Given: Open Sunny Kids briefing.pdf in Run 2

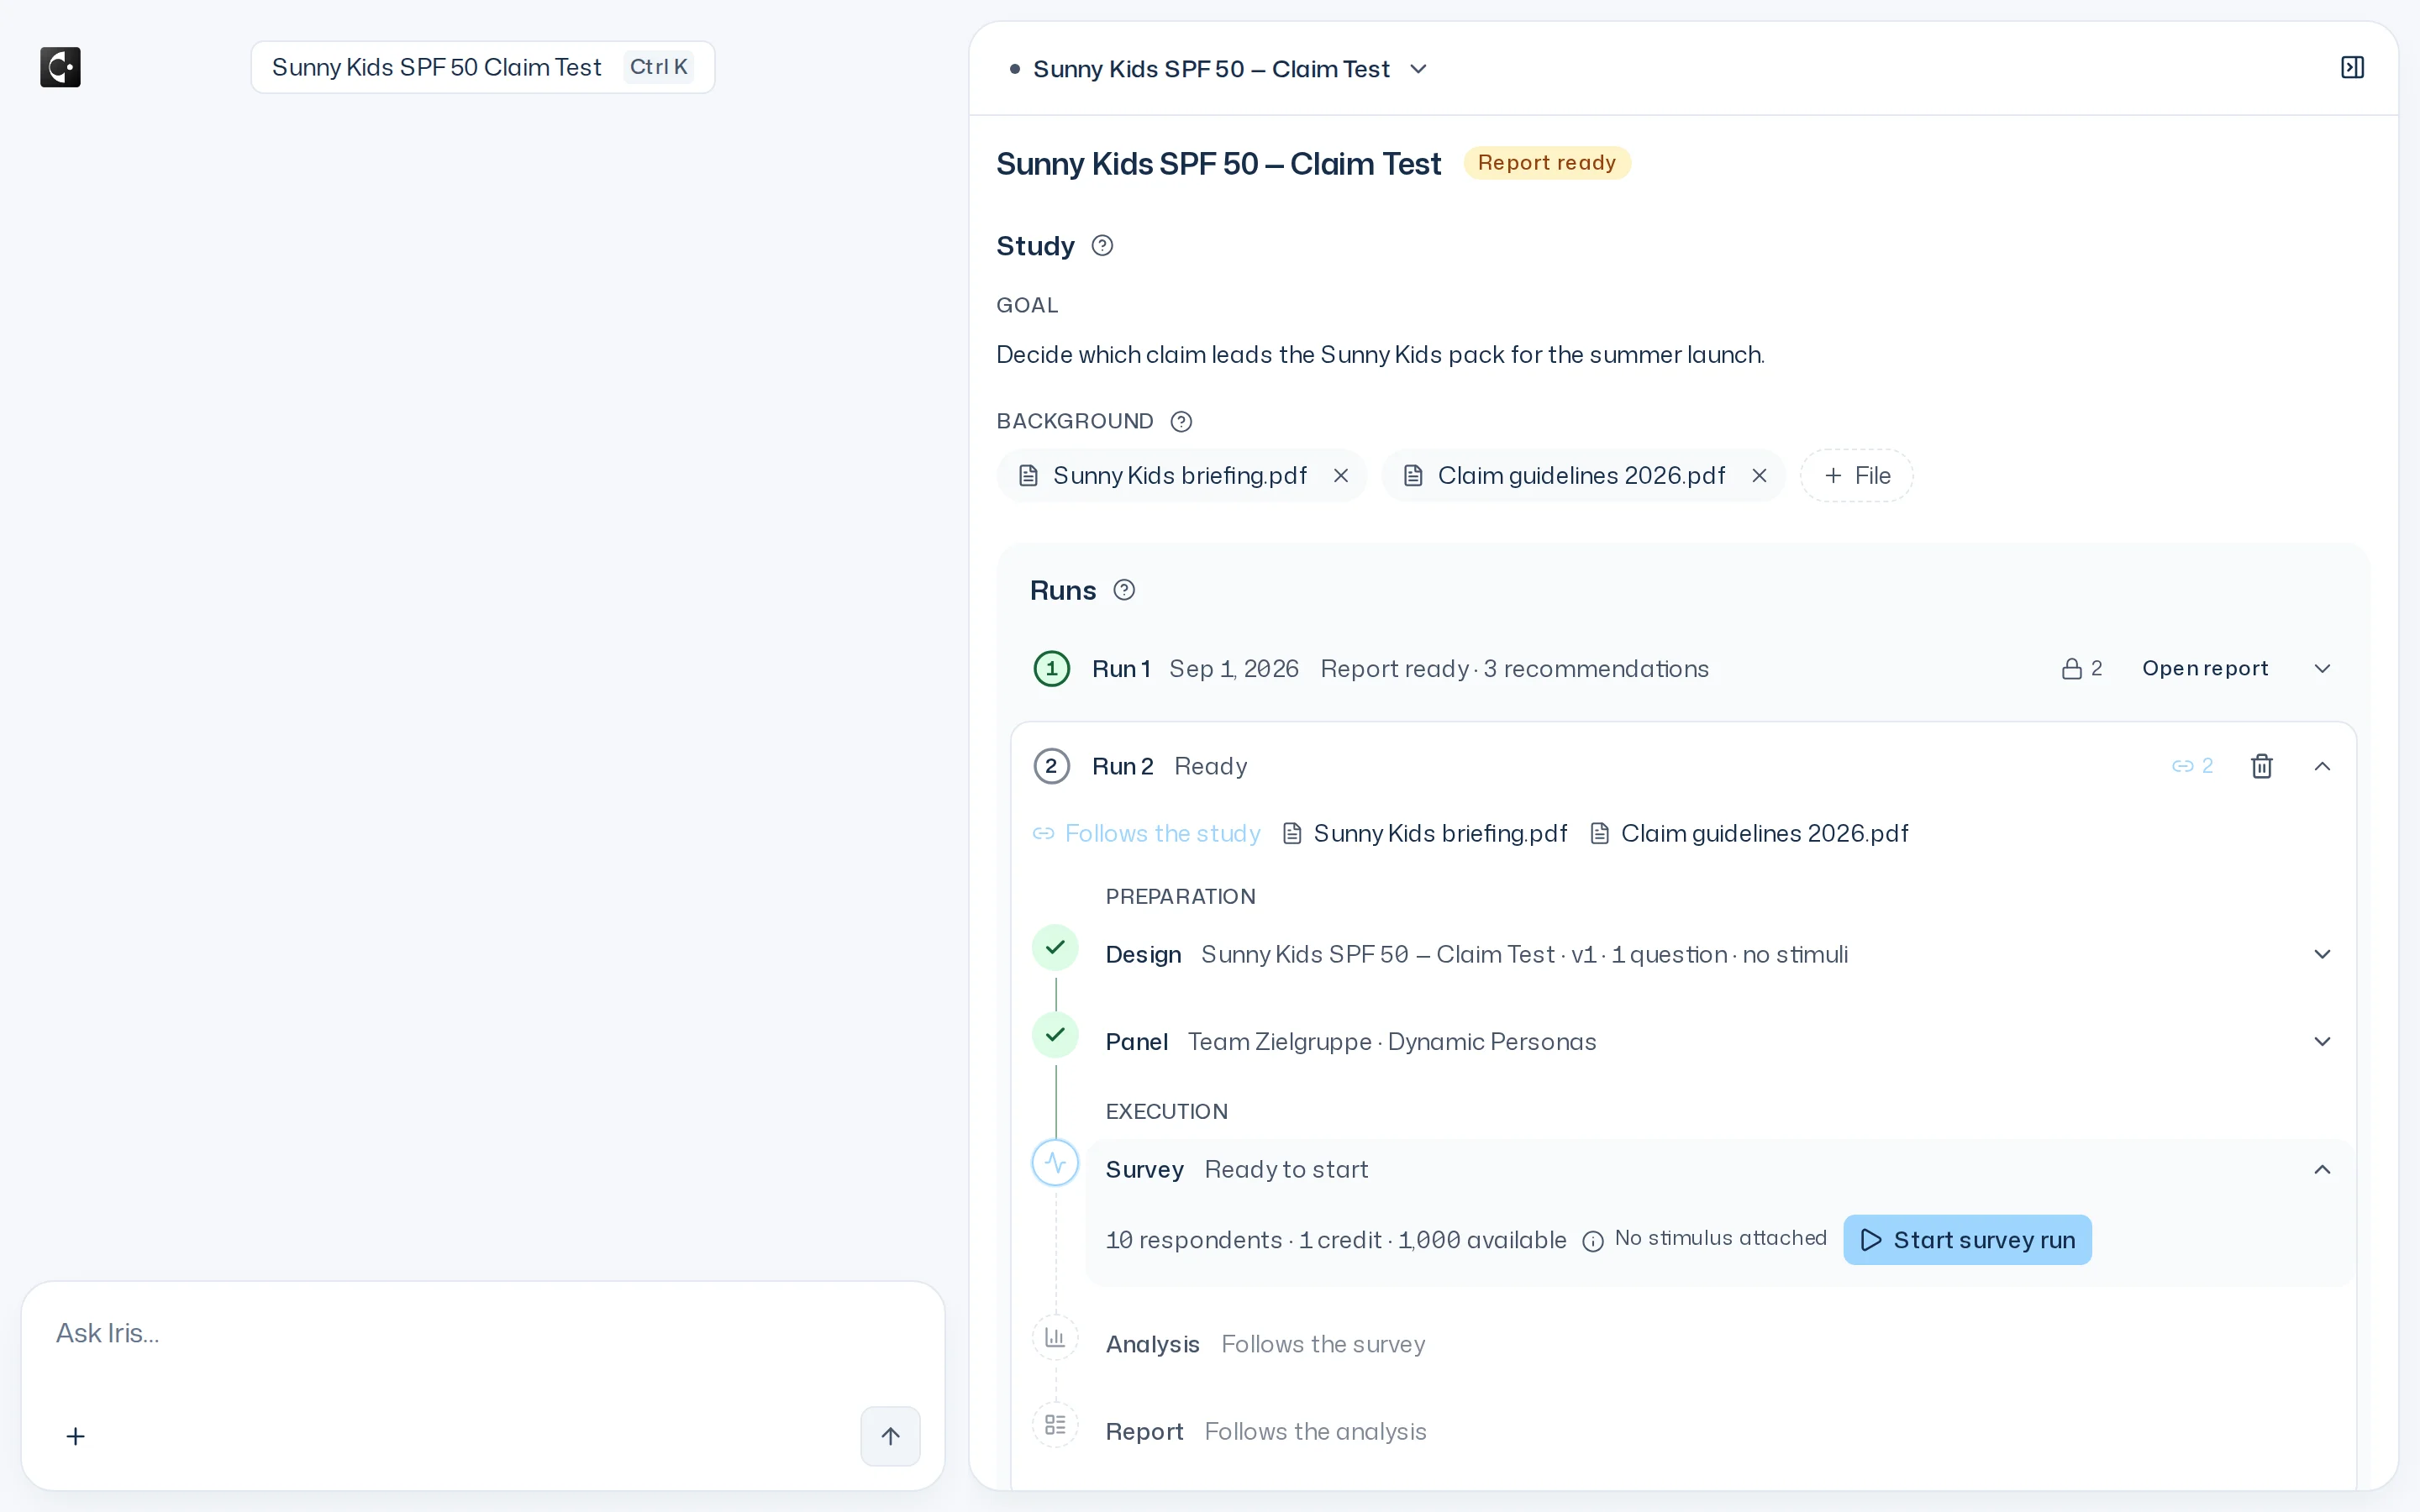Looking at the screenshot, I should [x=1425, y=833].
